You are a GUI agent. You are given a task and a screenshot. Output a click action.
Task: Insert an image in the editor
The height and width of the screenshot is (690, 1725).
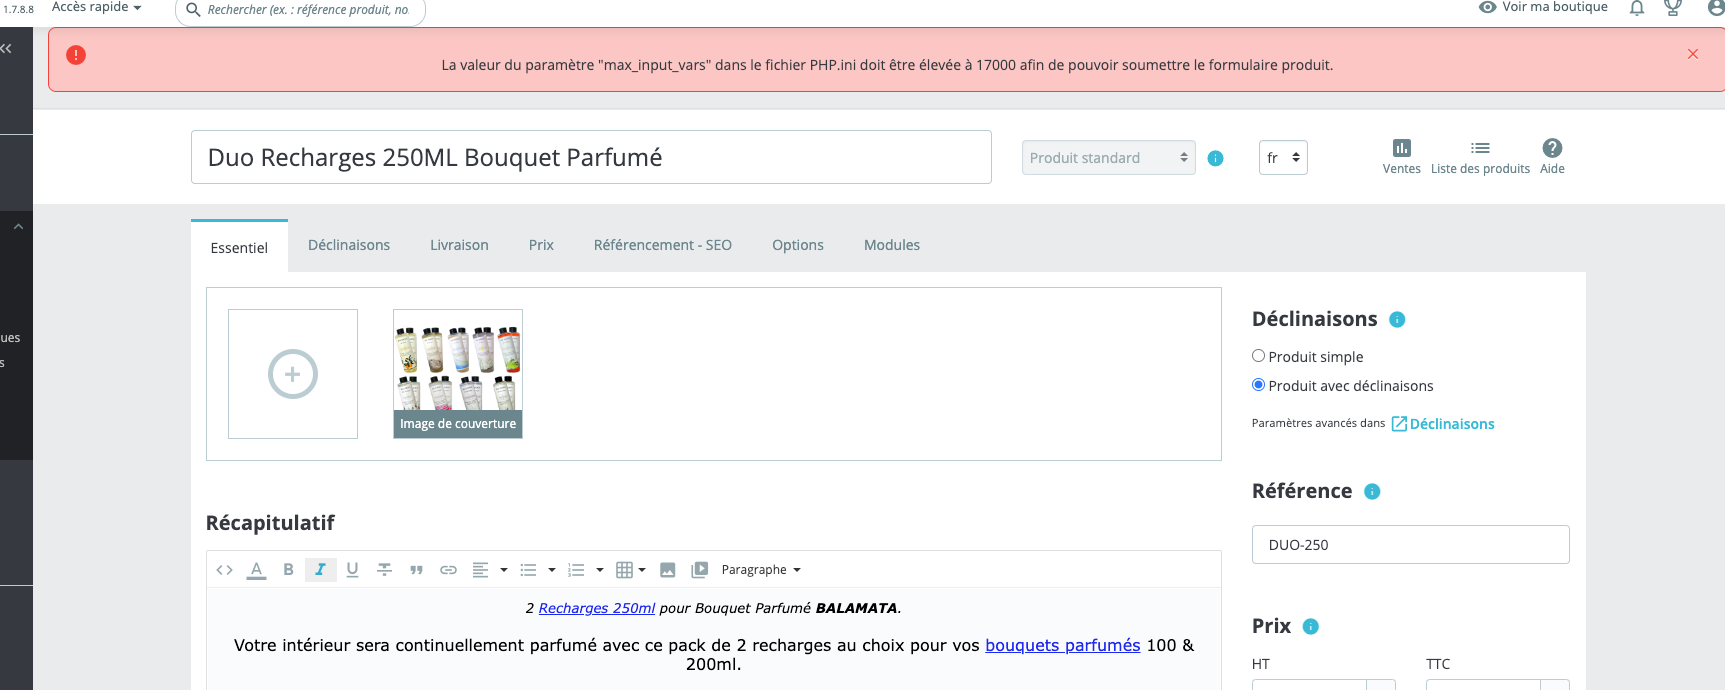tap(668, 570)
